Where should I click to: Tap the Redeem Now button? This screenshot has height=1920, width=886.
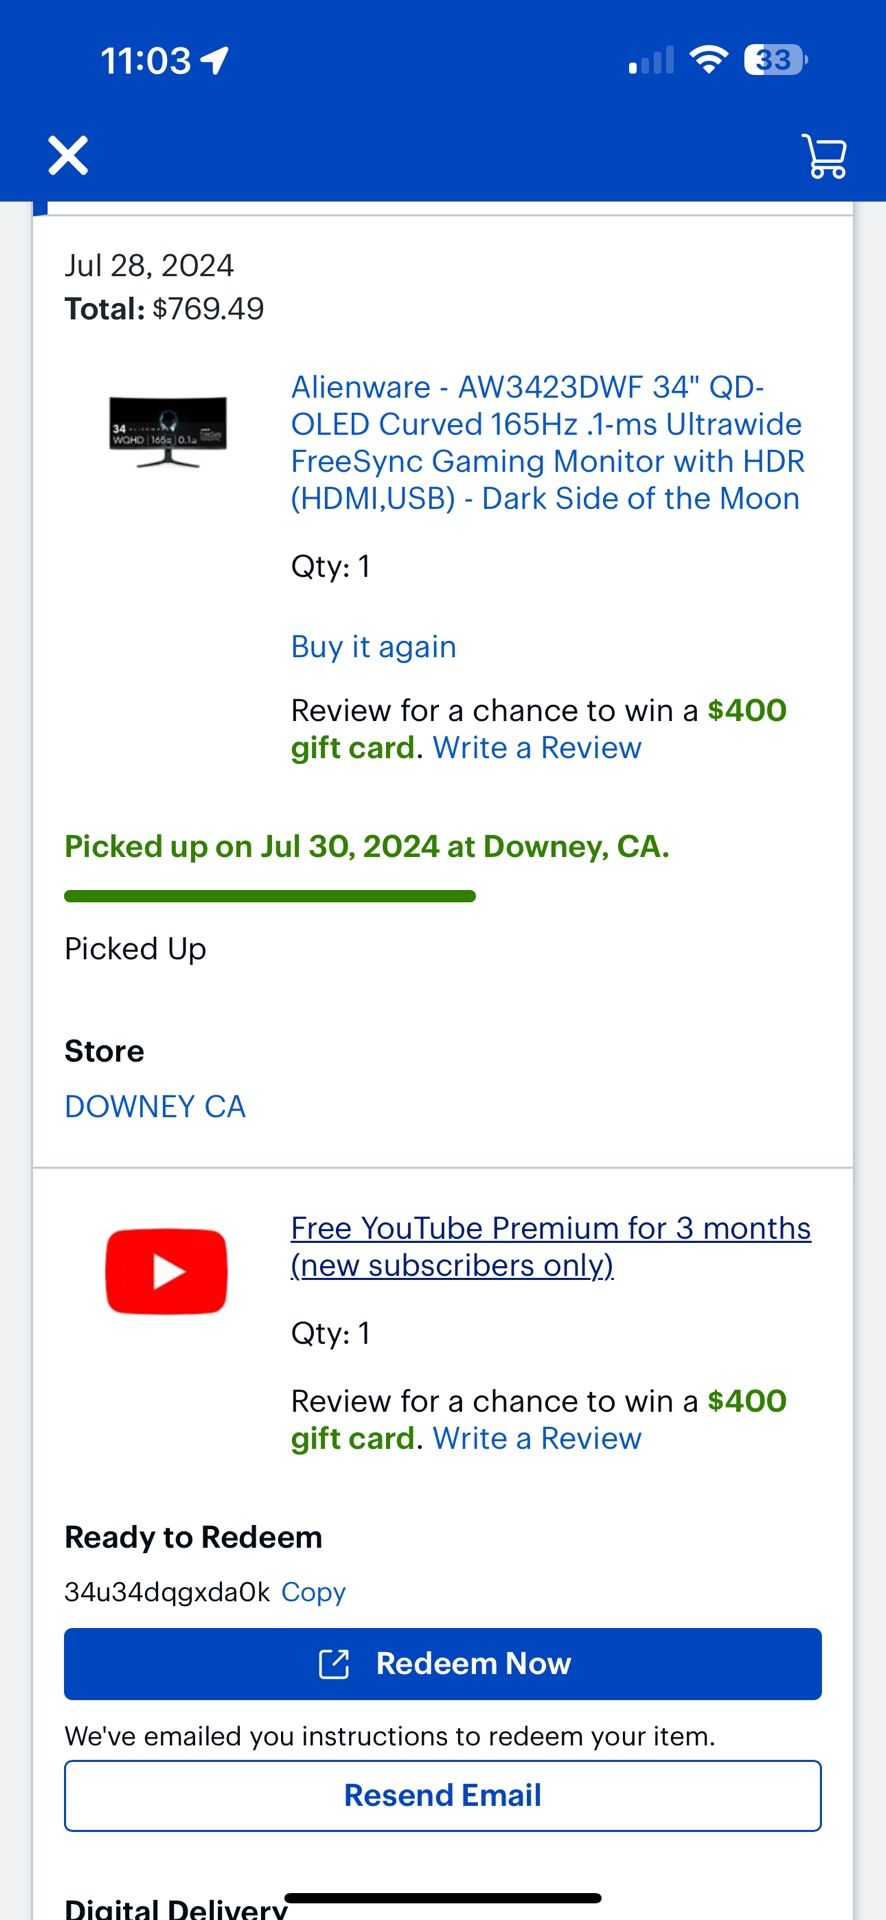(x=443, y=1664)
